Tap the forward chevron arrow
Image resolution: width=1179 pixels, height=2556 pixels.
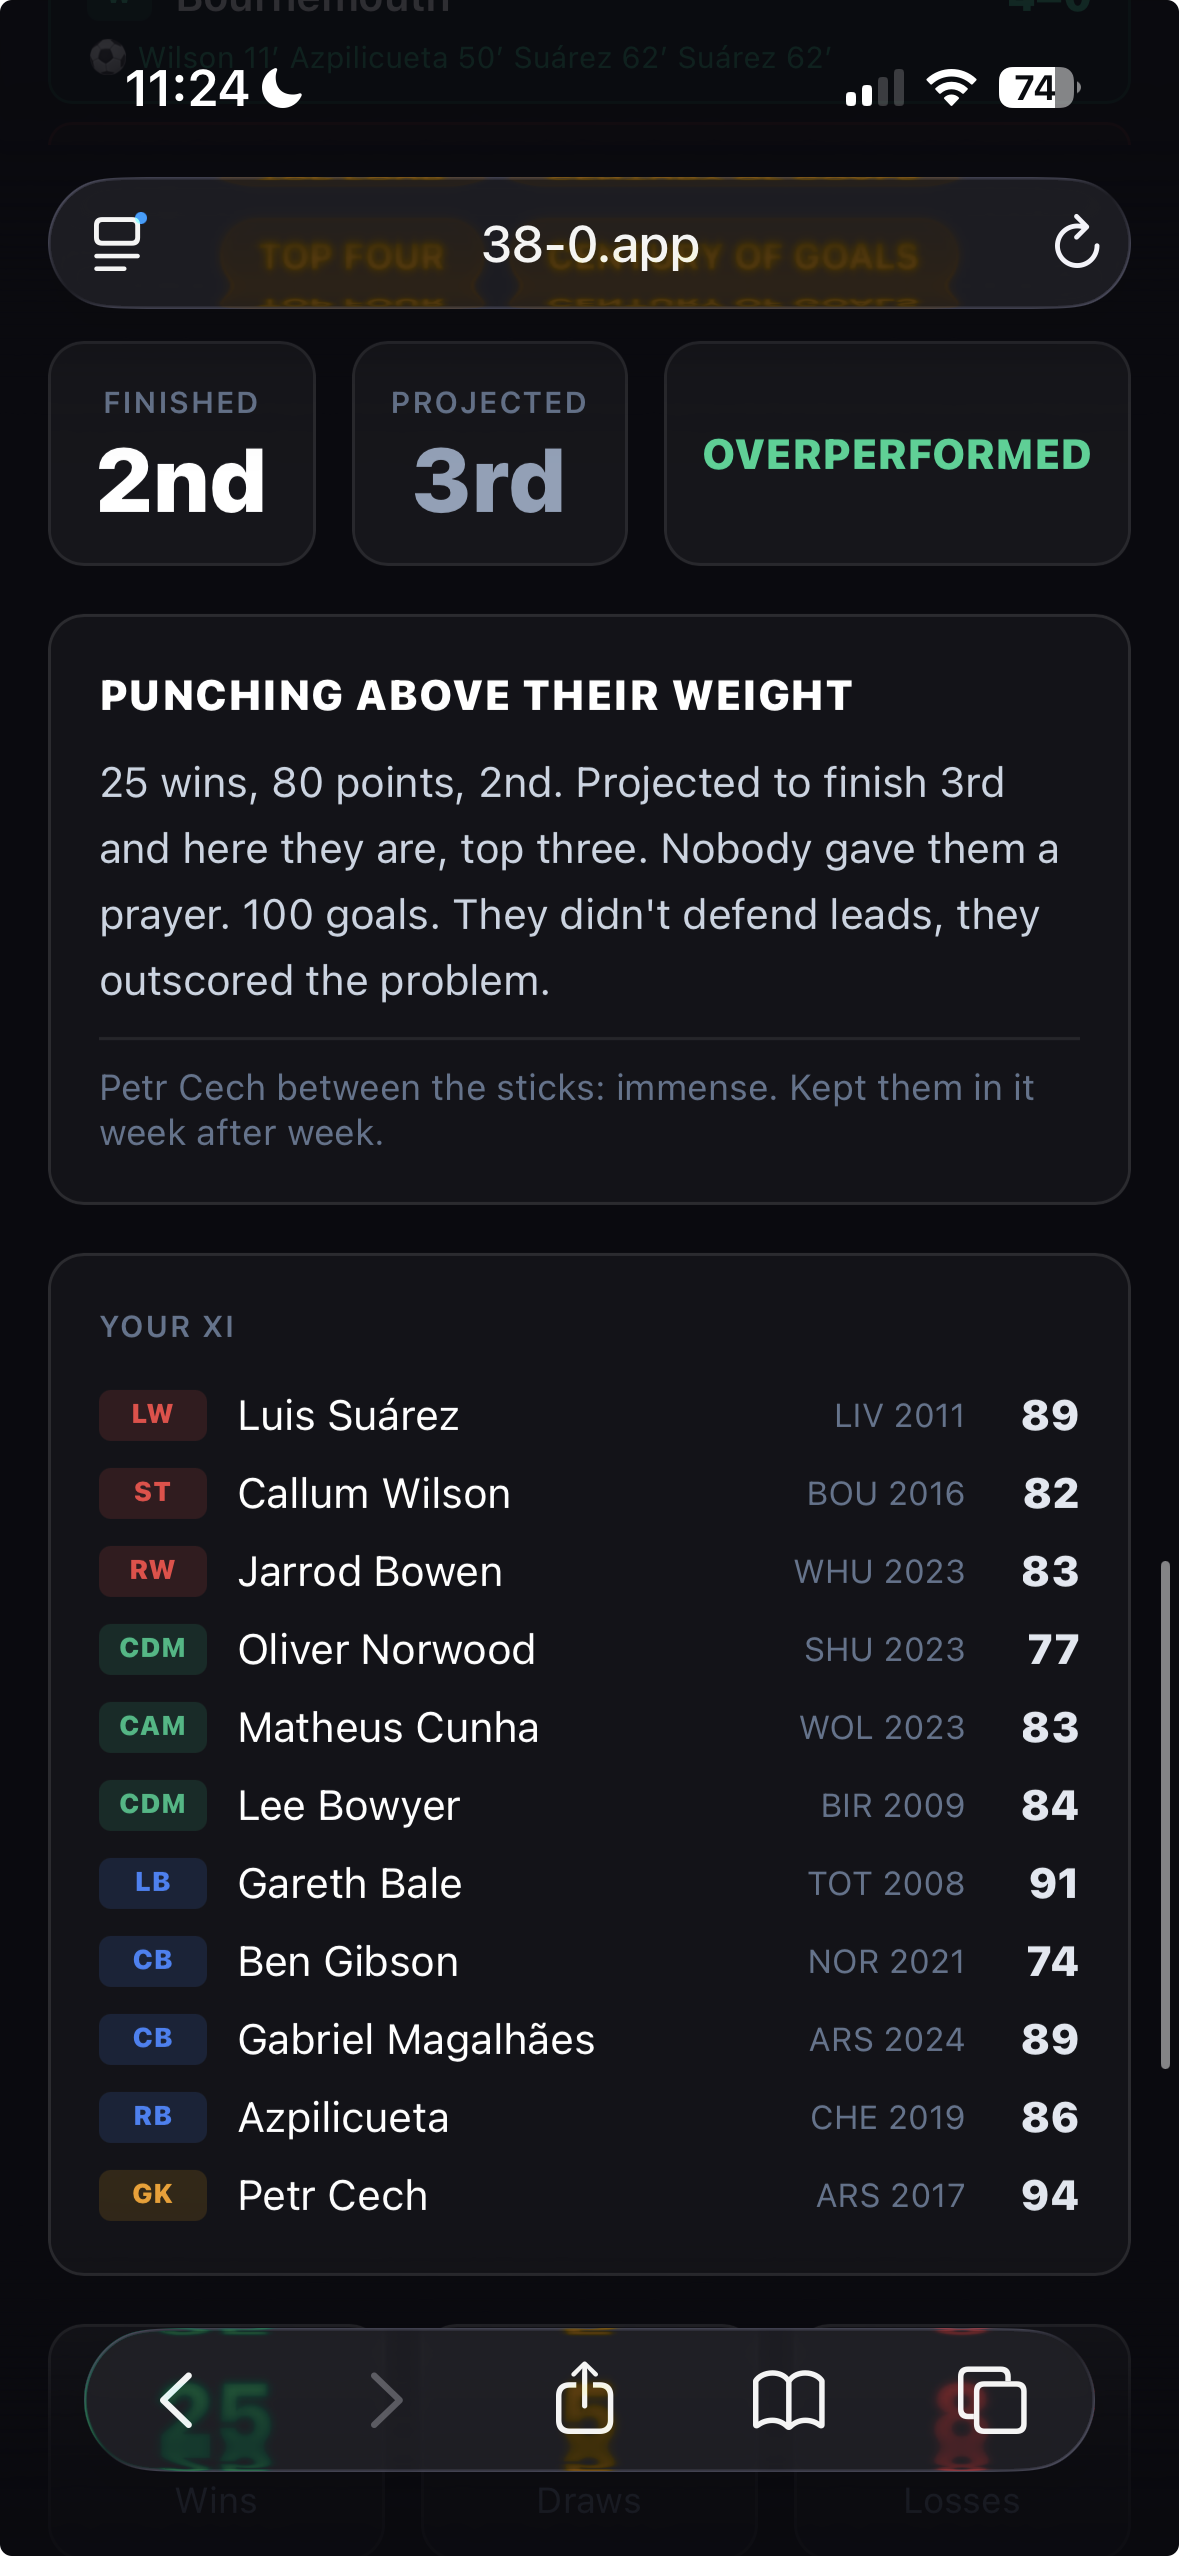coord(385,2400)
